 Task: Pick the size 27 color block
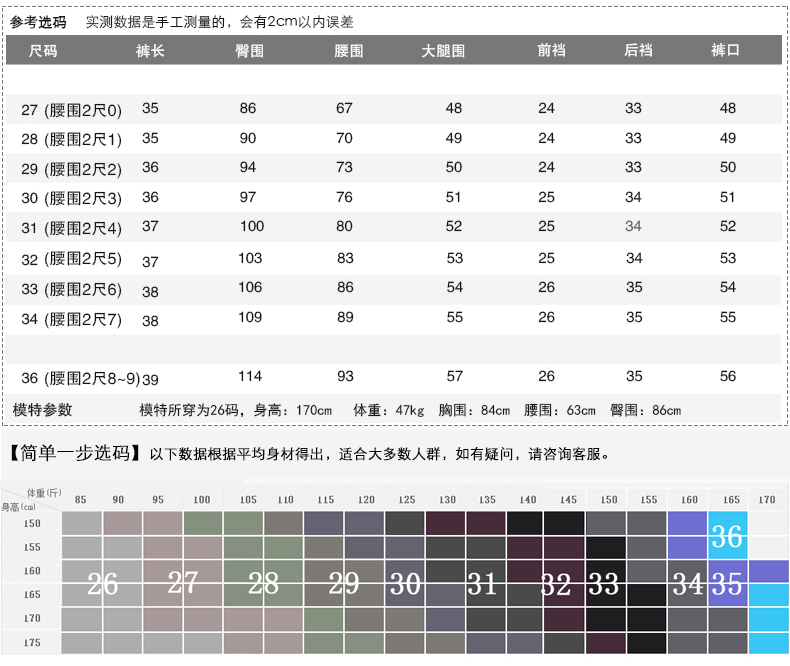183,583
